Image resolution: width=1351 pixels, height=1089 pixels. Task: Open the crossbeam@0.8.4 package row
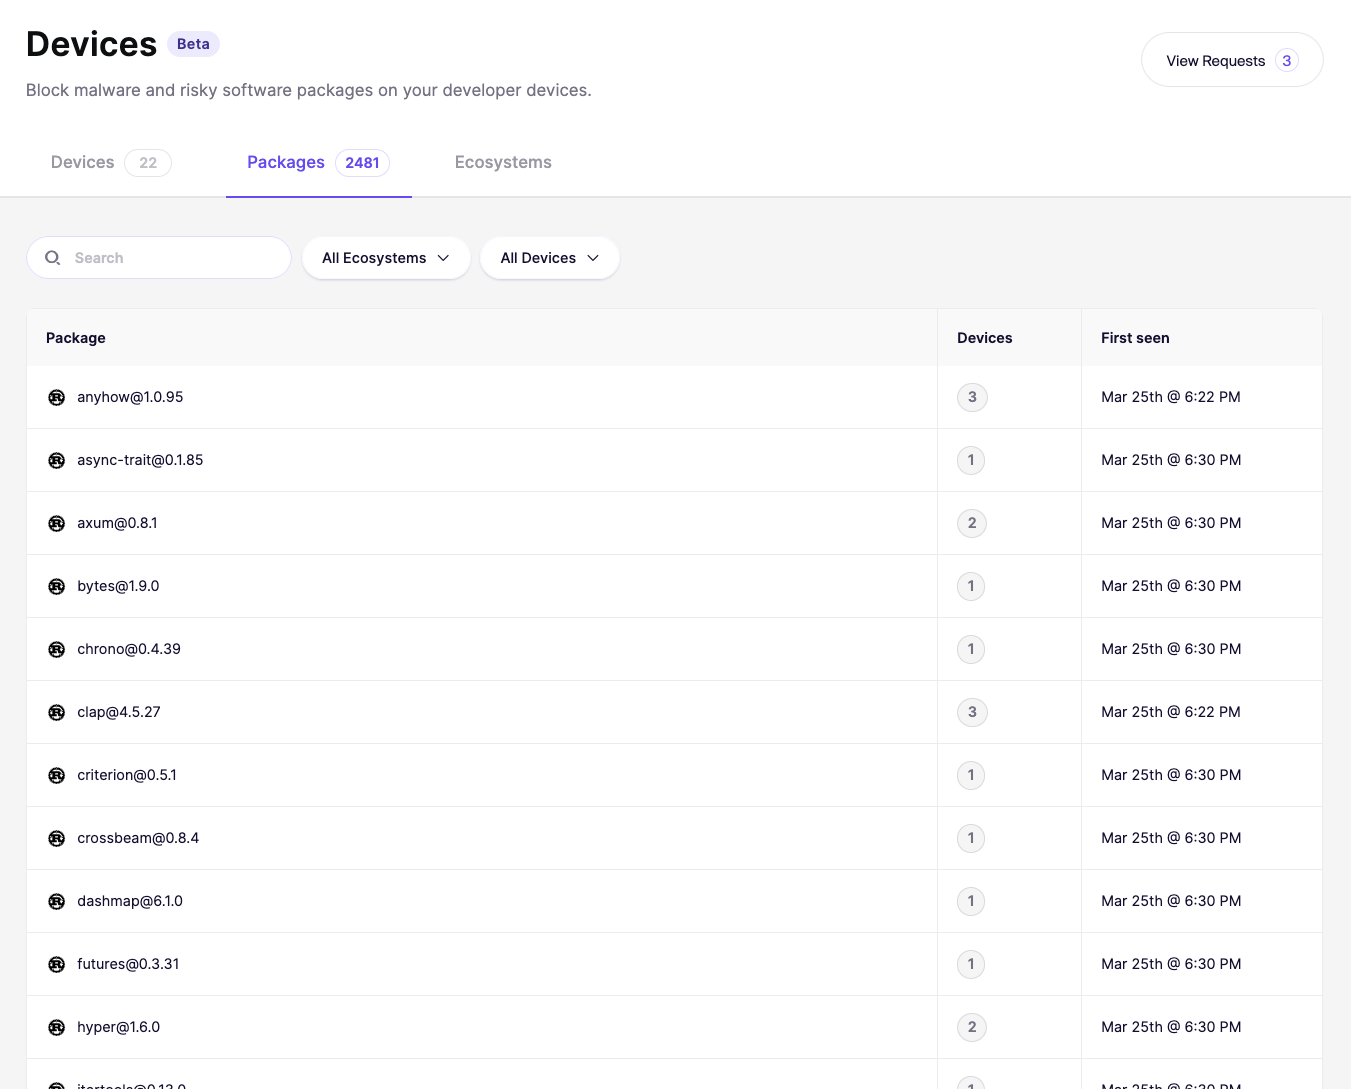click(674, 838)
